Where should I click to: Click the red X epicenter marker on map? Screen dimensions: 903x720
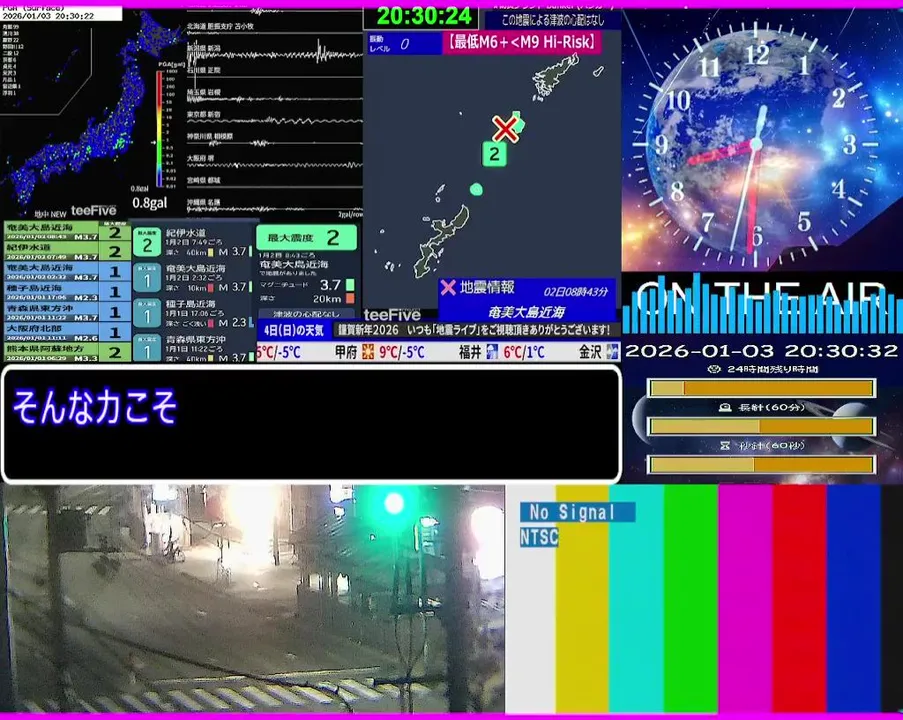coord(505,129)
